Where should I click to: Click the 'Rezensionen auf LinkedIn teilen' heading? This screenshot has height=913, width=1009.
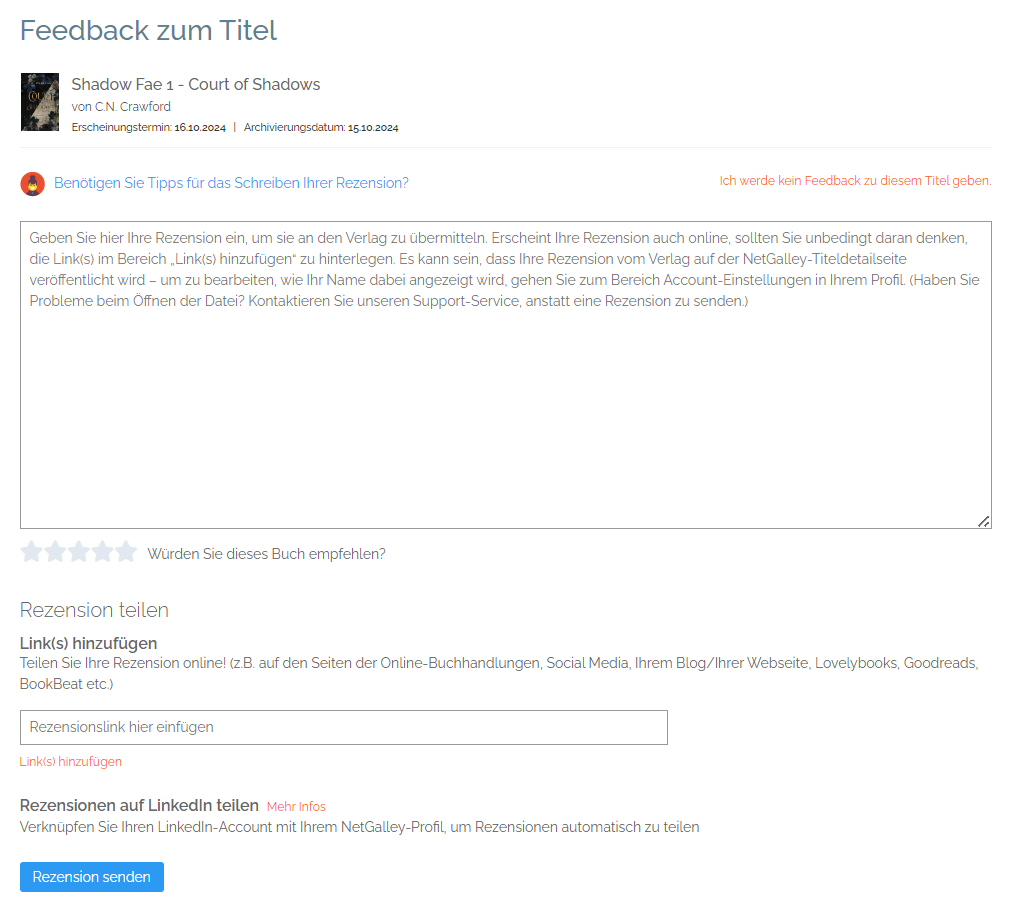139,806
